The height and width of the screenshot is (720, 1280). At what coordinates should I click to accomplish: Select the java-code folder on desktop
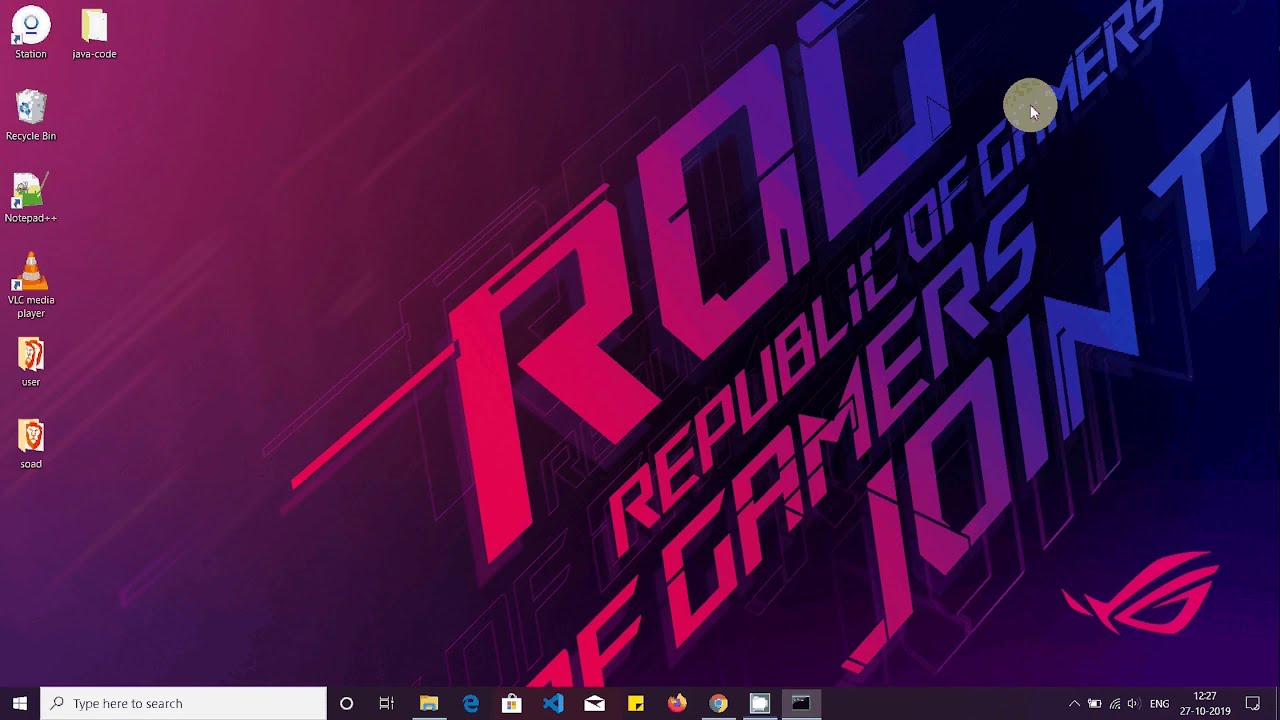tap(94, 33)
